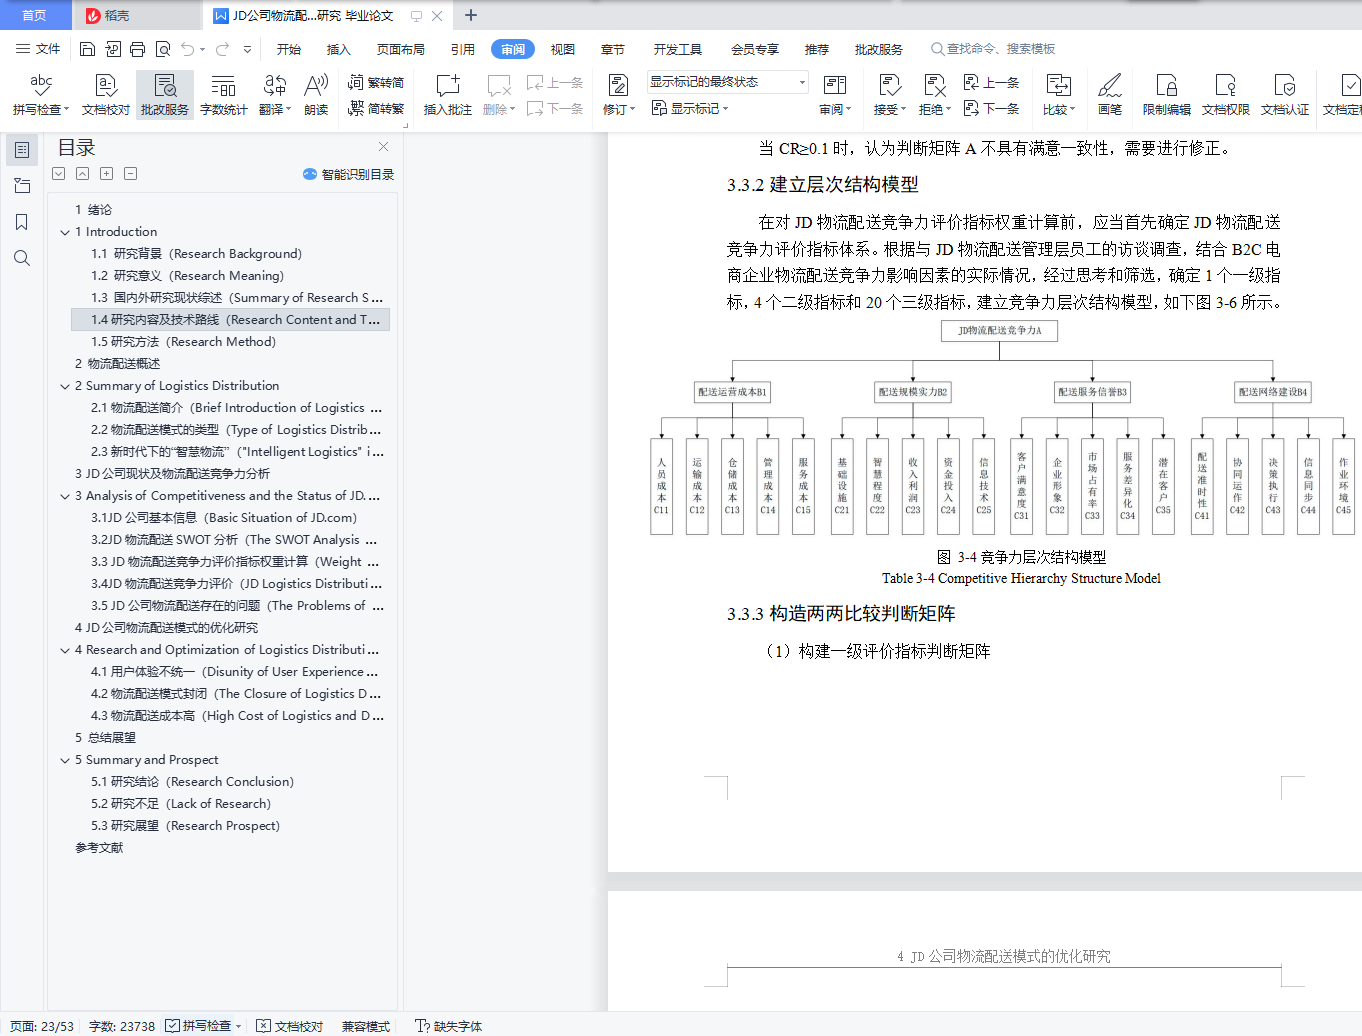
Task: Click the minus box icon under 目录 heading
Action: (131, 174)
